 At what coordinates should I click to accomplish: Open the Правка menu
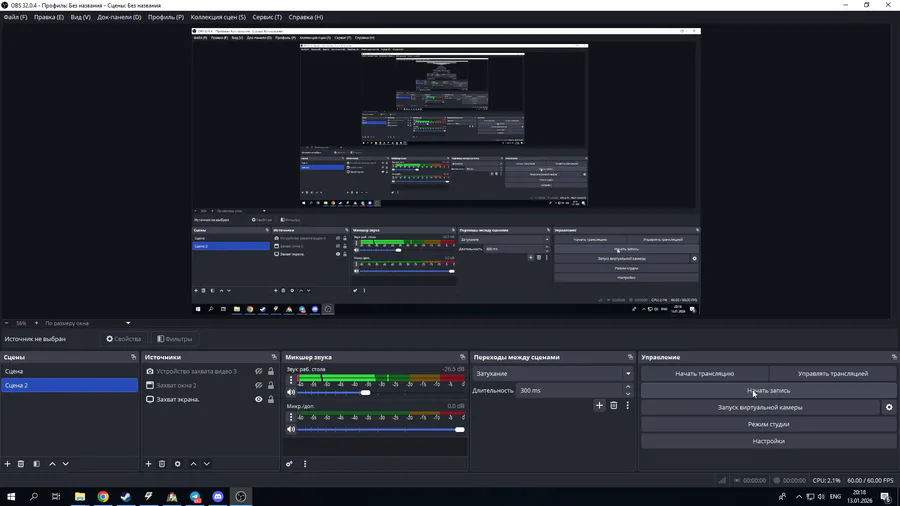point(49,17)
